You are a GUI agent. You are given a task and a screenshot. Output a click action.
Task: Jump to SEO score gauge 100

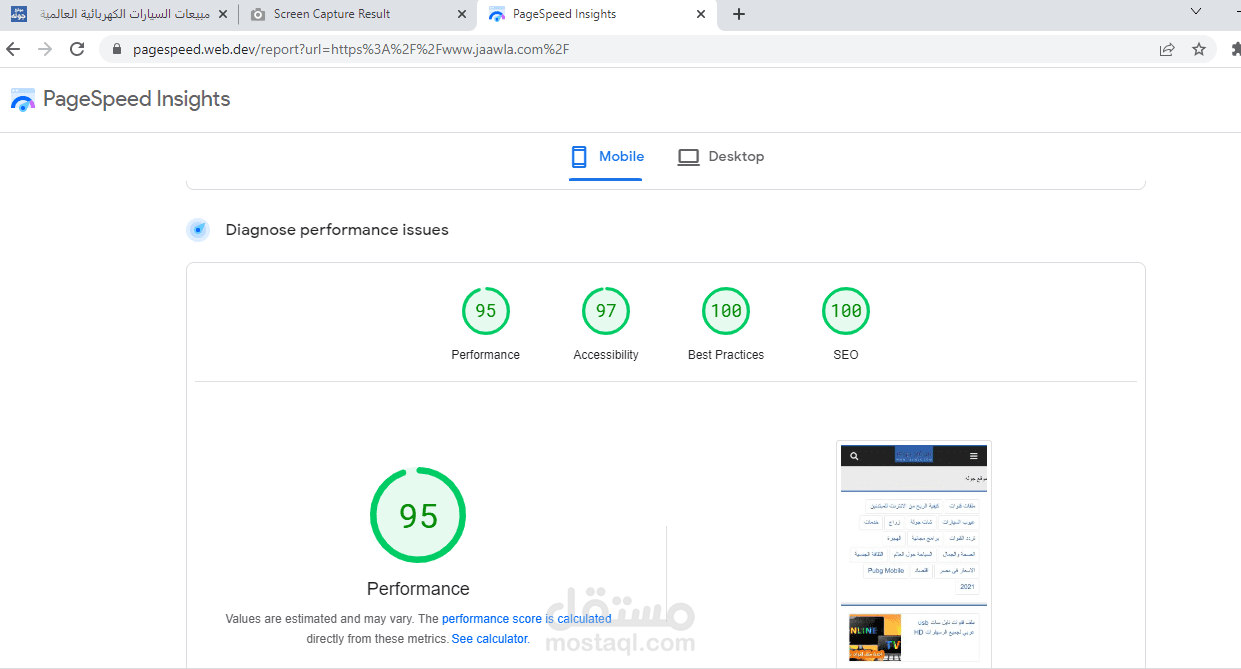(846, 311)
